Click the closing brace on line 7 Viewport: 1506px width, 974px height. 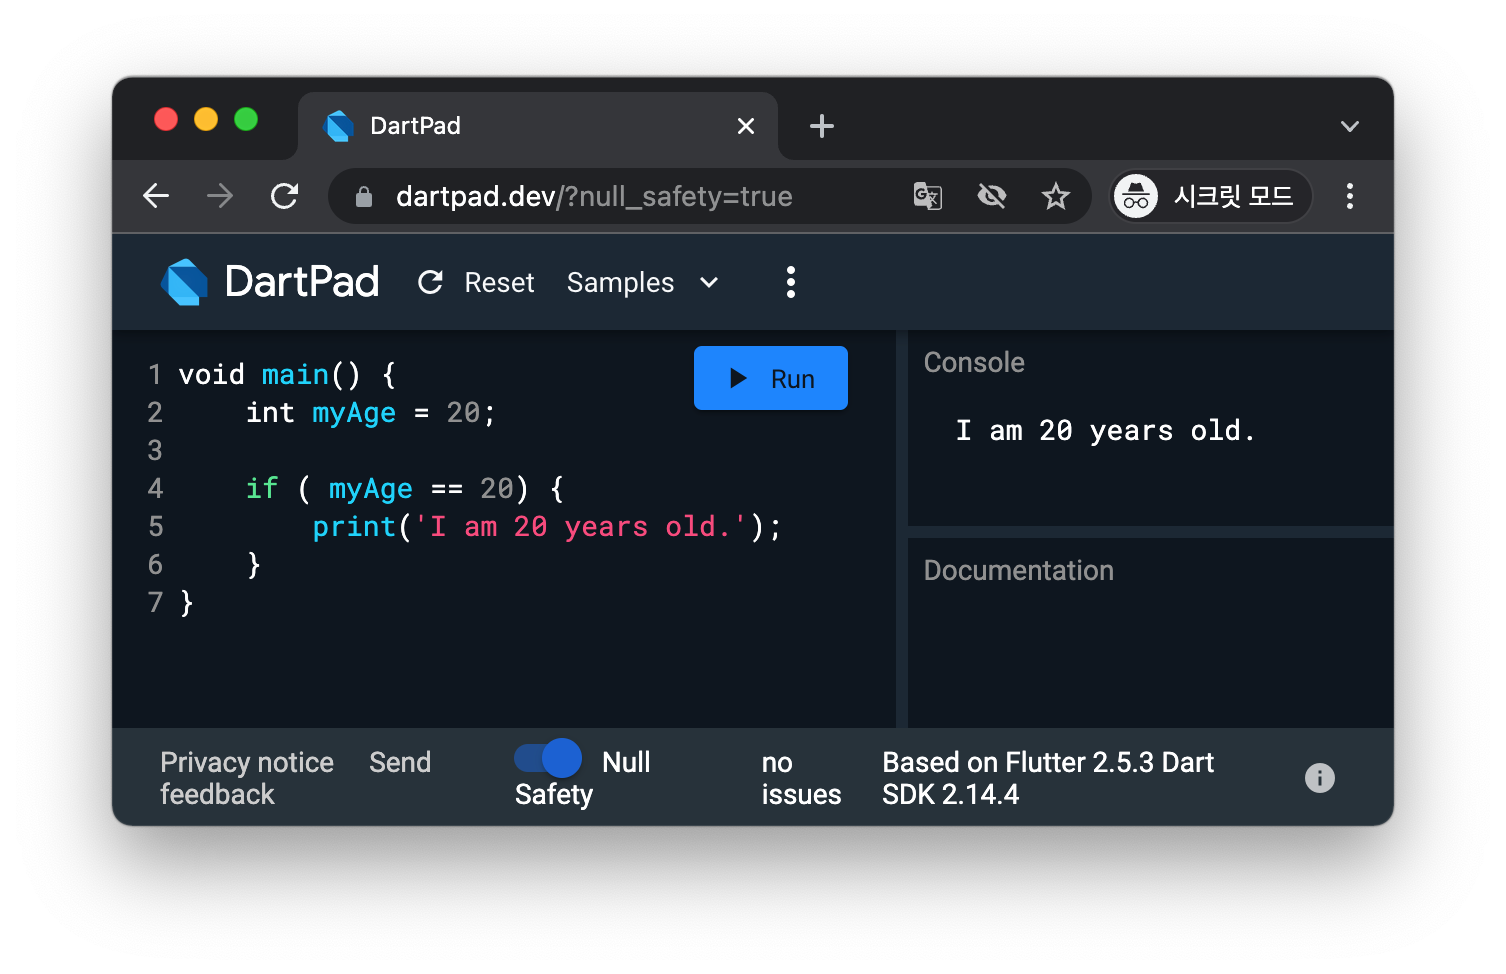[x=187, y=603]
